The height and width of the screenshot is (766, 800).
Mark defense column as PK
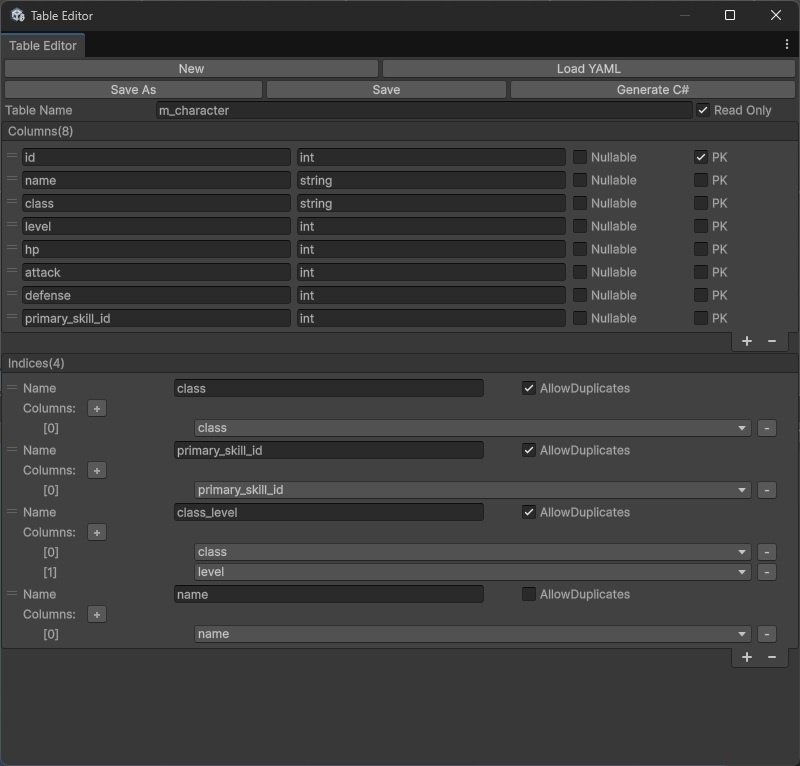coord(701,295)
